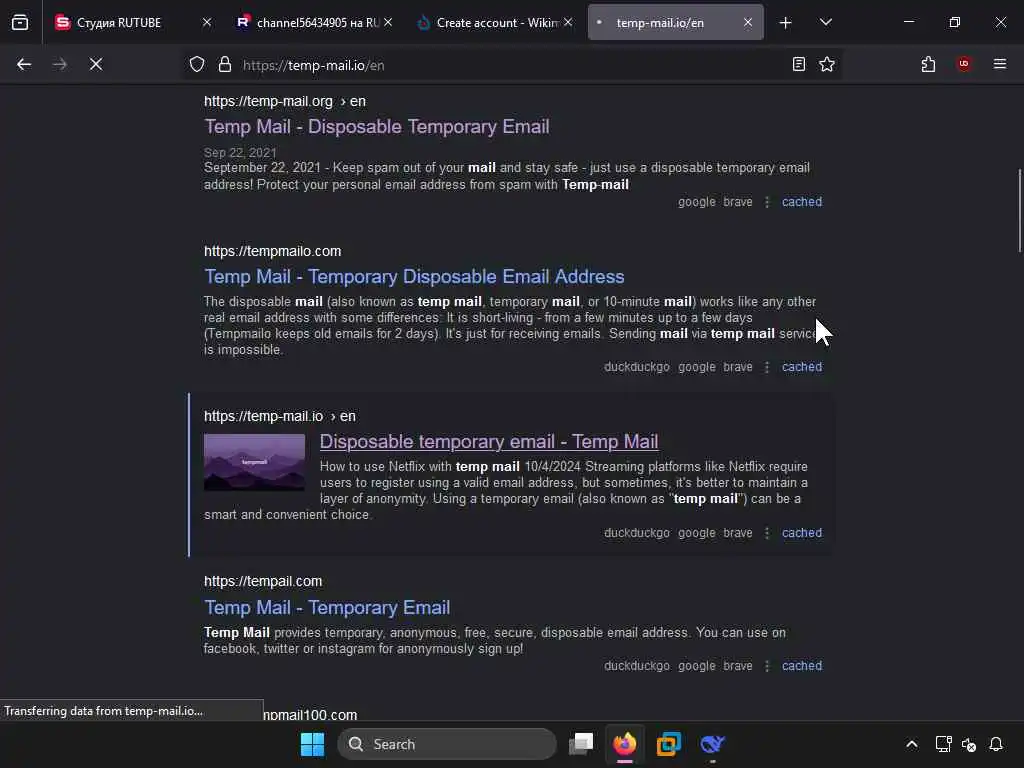Image resolution: width=1024 pixels, height=768 pixels.
Task: Click google engine label on temp-mail.org result
Action: (697, 202)
